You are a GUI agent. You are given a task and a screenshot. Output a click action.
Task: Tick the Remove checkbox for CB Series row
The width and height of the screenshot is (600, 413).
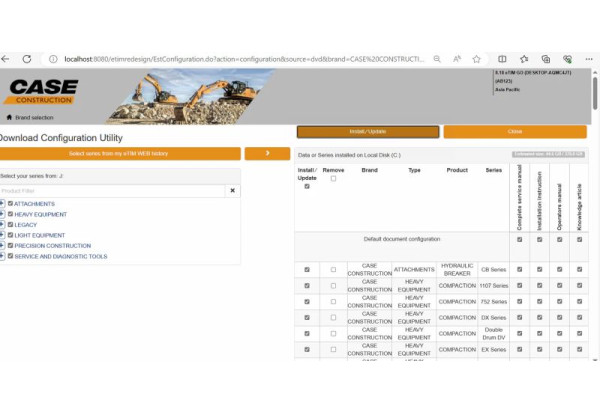pos(333,269)
